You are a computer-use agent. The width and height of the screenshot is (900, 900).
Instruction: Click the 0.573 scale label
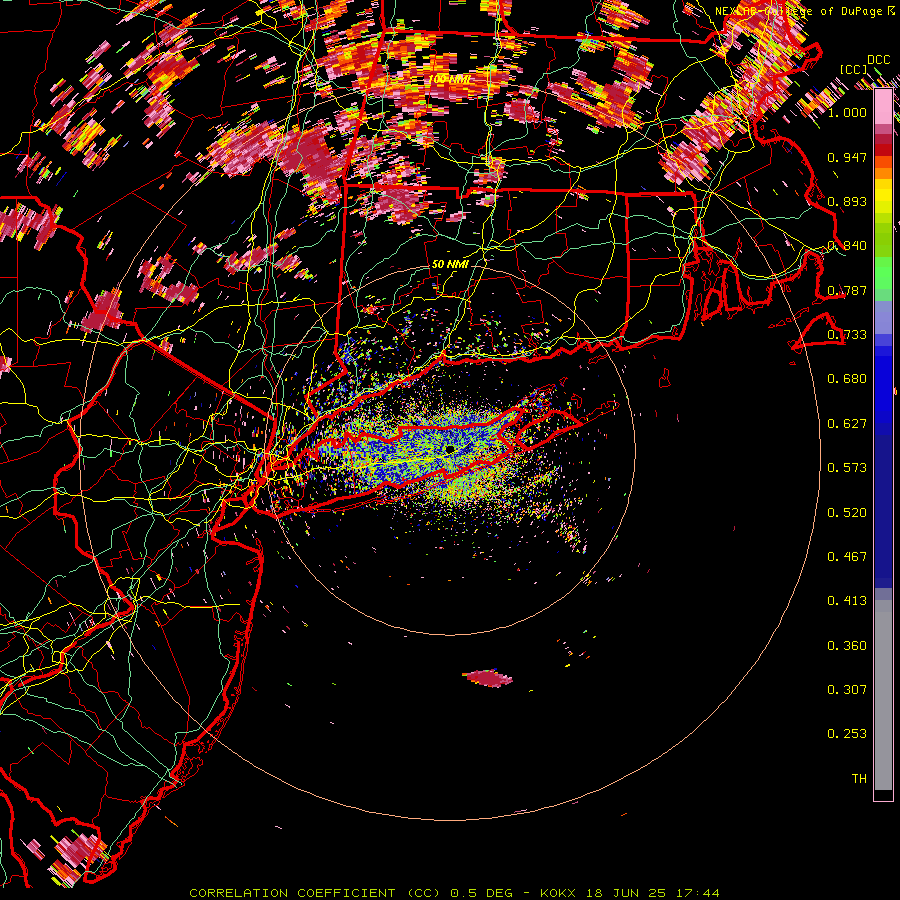[x=847, y=468]
